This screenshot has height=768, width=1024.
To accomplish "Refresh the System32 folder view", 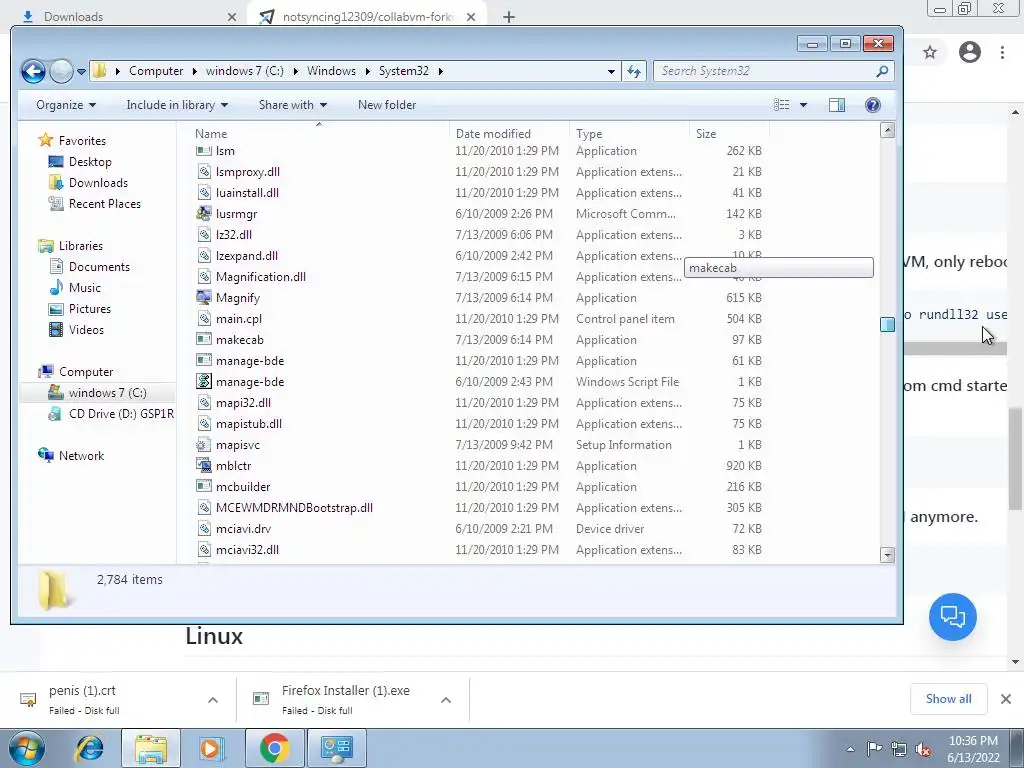I will 634,71.
